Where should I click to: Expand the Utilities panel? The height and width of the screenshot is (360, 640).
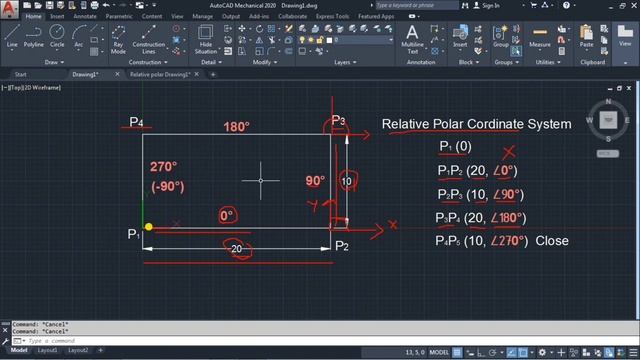coord(548,62)
